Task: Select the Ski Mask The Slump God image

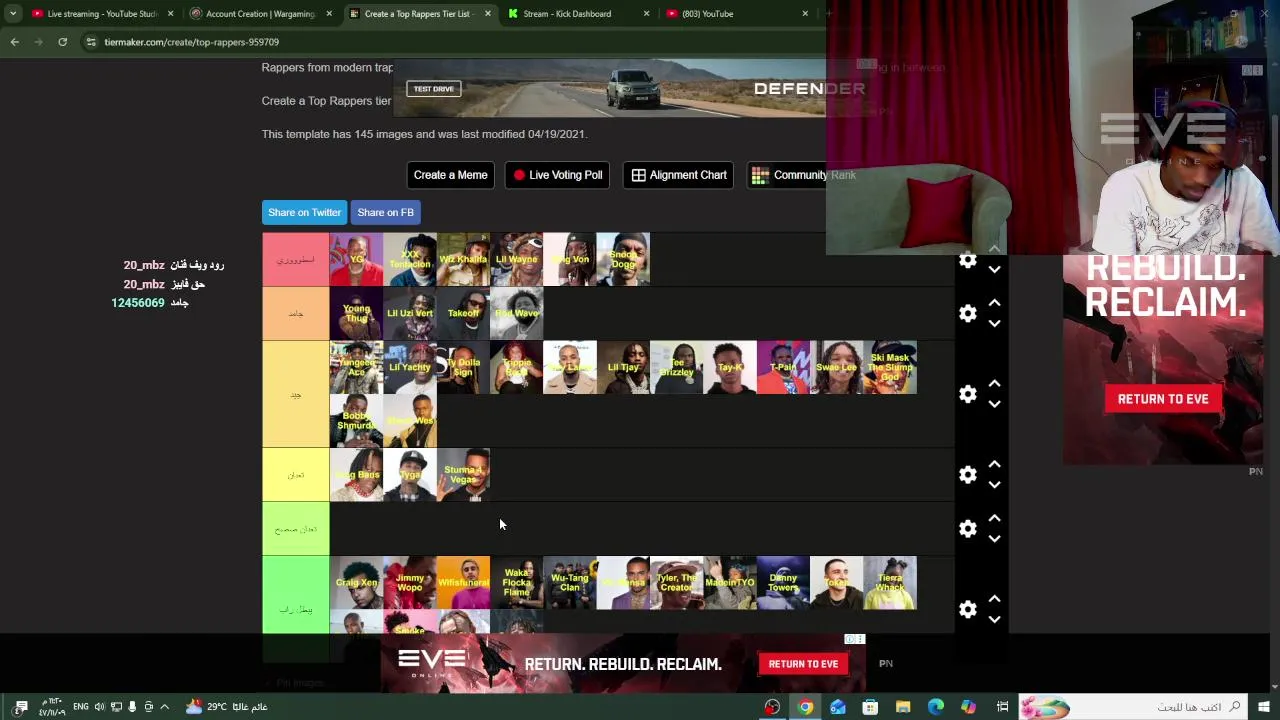Action: (x=890, y=367)
